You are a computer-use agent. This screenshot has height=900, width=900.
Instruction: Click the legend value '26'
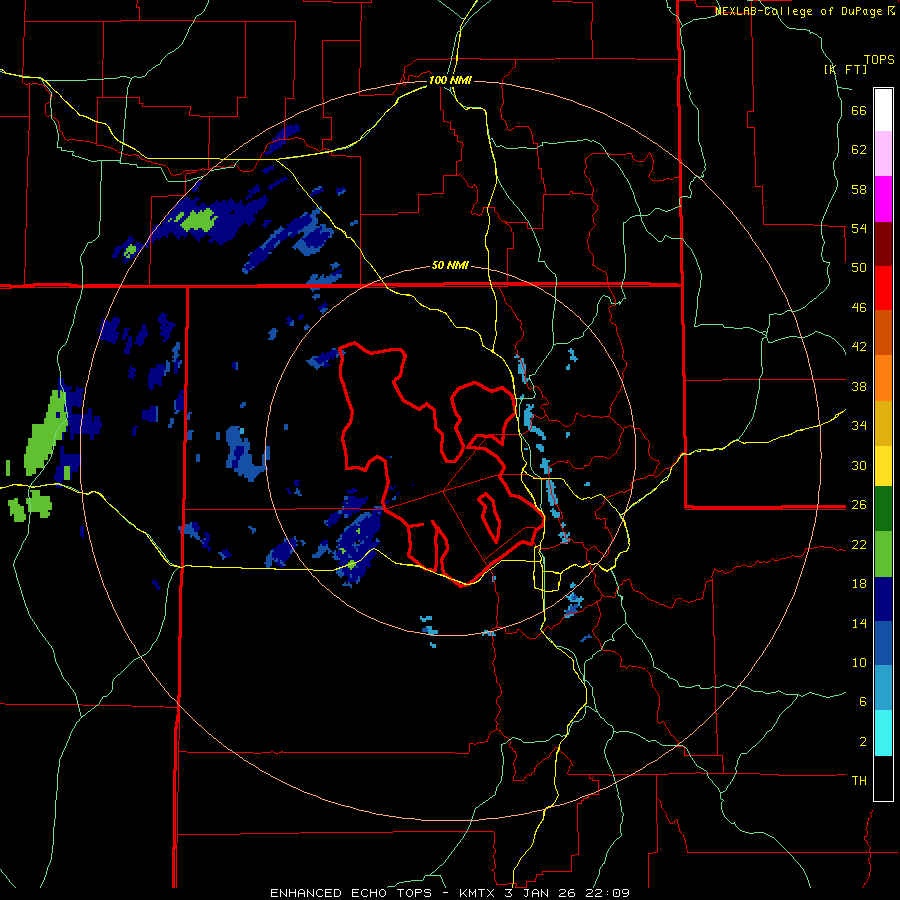[x=859, y=505]
